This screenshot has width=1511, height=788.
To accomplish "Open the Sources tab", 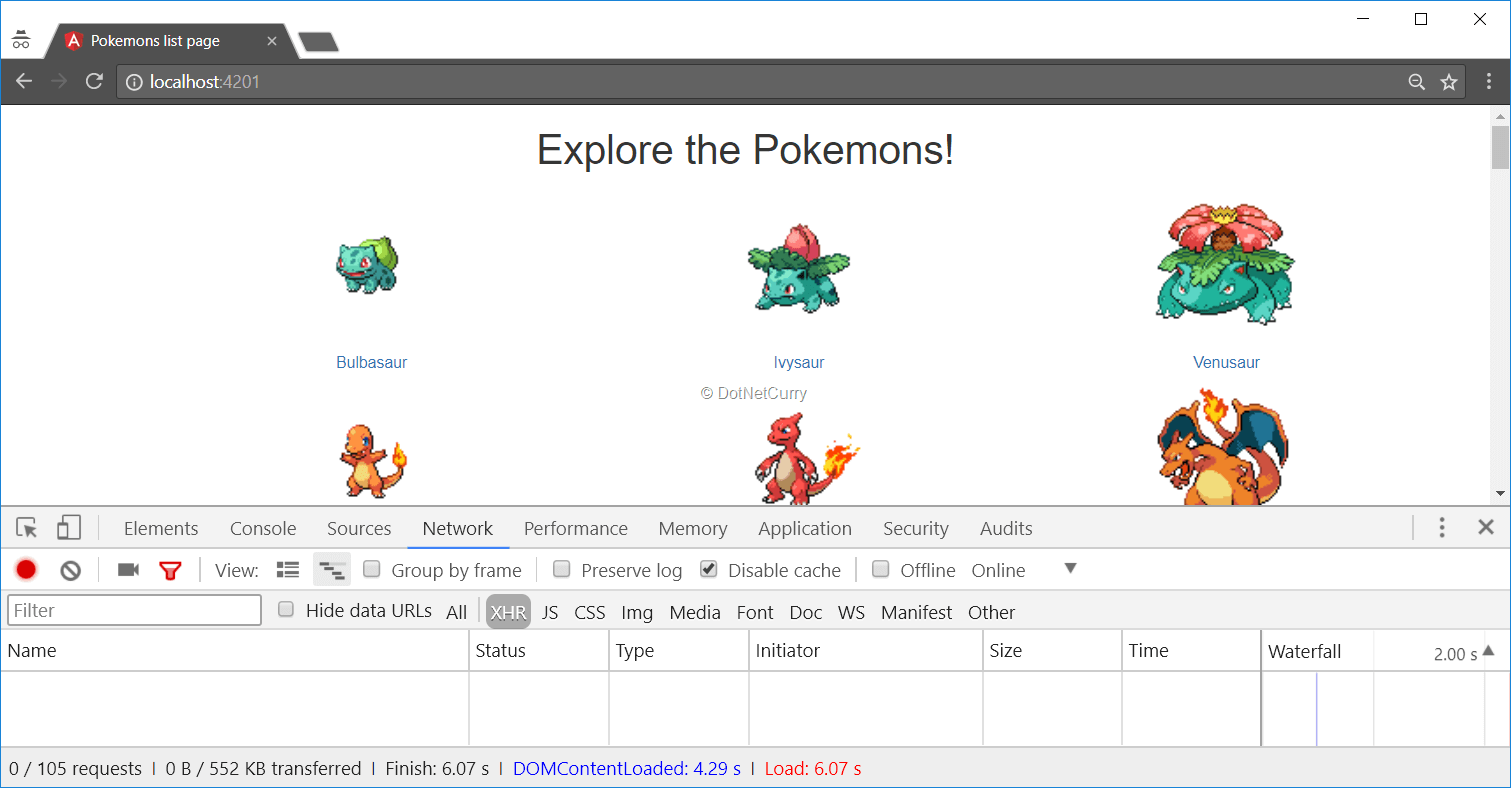I will click(359, 528).
